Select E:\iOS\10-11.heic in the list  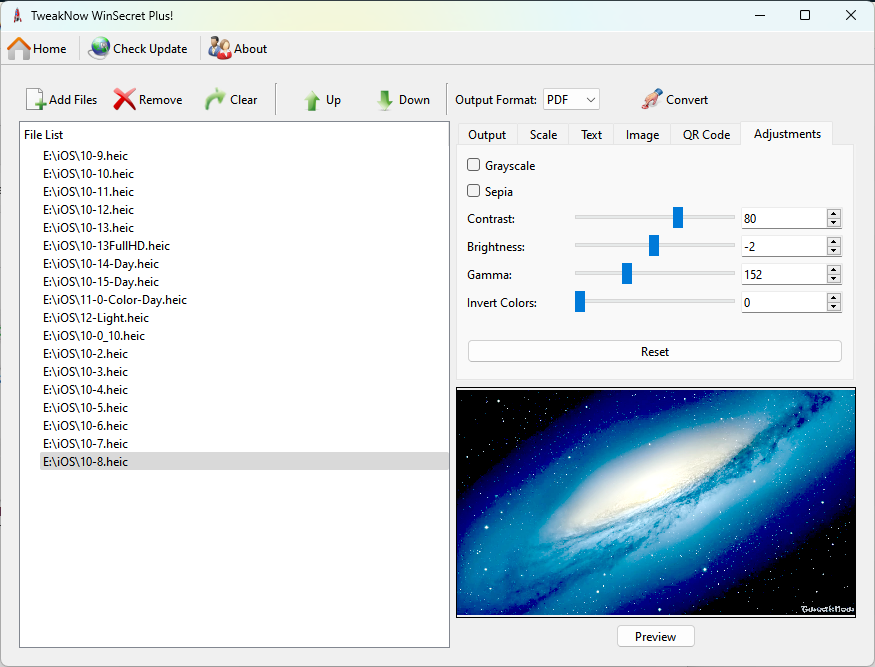point(88,191)
